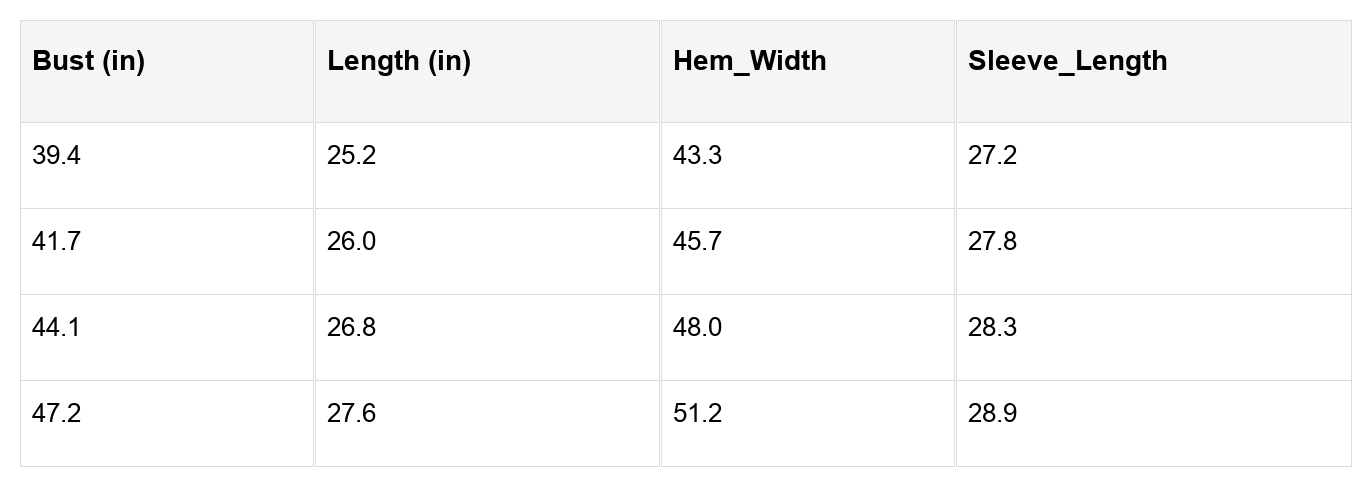
Task: Select the length value 26.0
Action: (x=351, y=242)
